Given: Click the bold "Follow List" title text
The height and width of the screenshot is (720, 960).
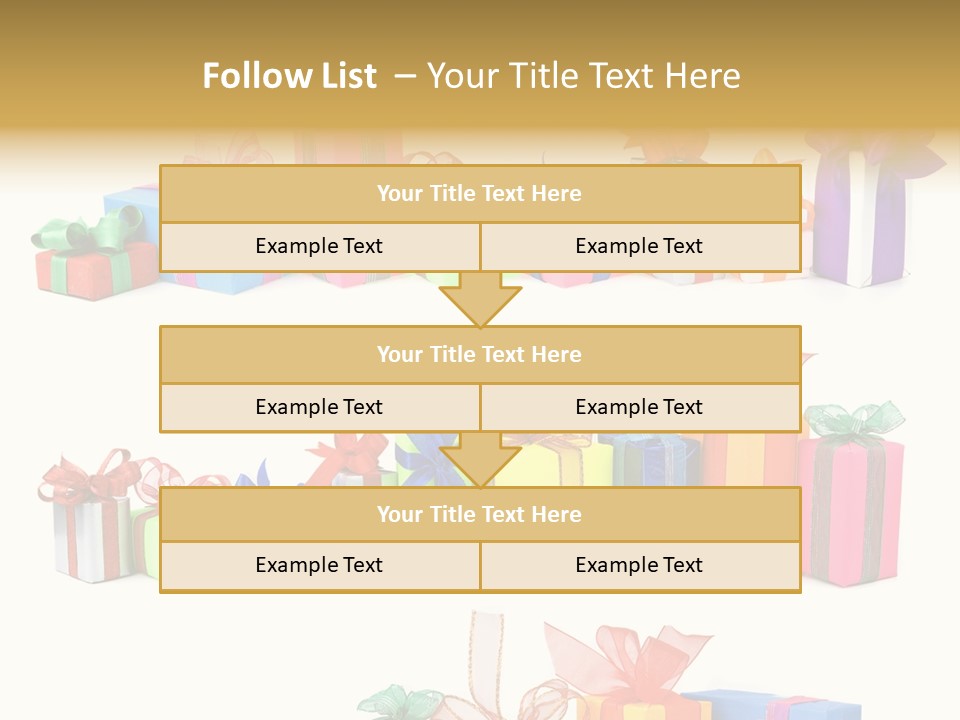Looking at the screenshot, I should click(290, 76).
